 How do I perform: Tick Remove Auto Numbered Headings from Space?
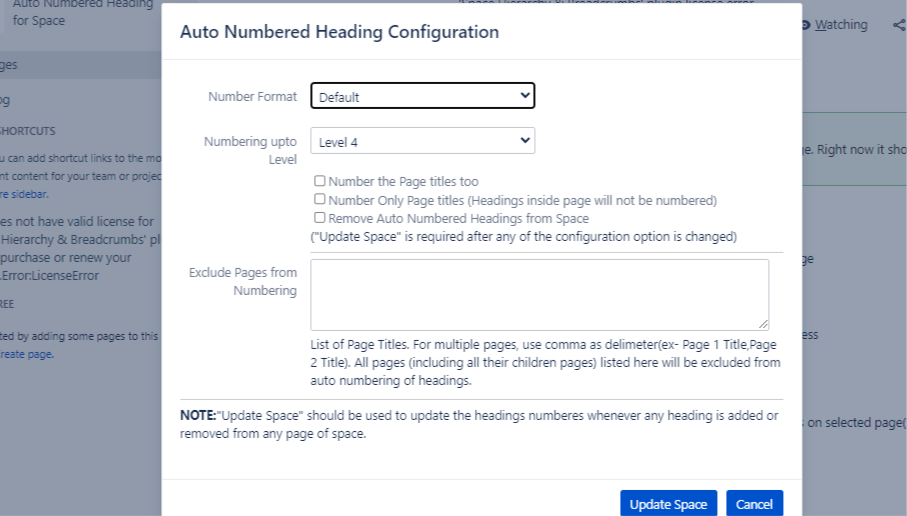click(320, 217)
